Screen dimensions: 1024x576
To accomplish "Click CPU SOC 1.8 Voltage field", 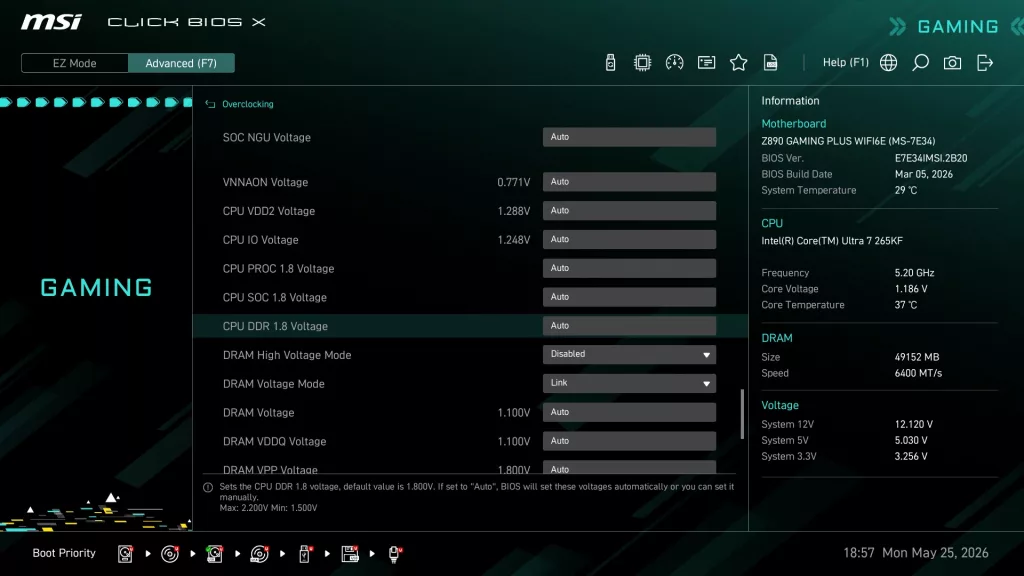I will tap(629, 297).
